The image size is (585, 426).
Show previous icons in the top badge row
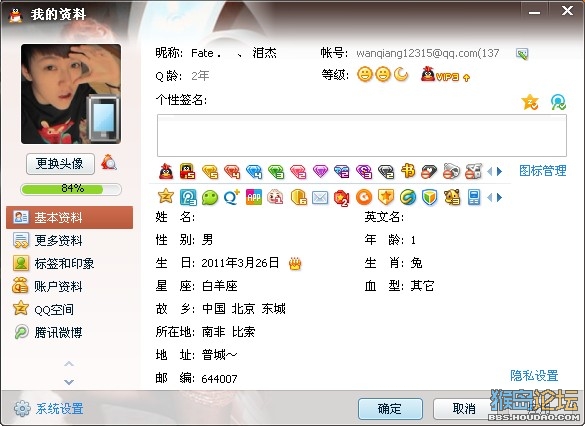[490, 172]
